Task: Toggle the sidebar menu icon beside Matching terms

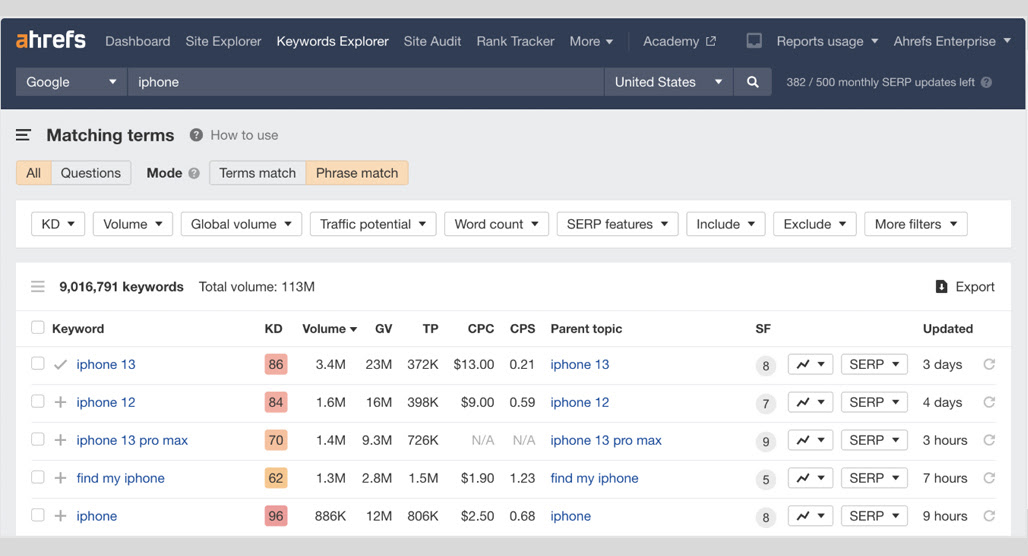Action: [23, 135]
